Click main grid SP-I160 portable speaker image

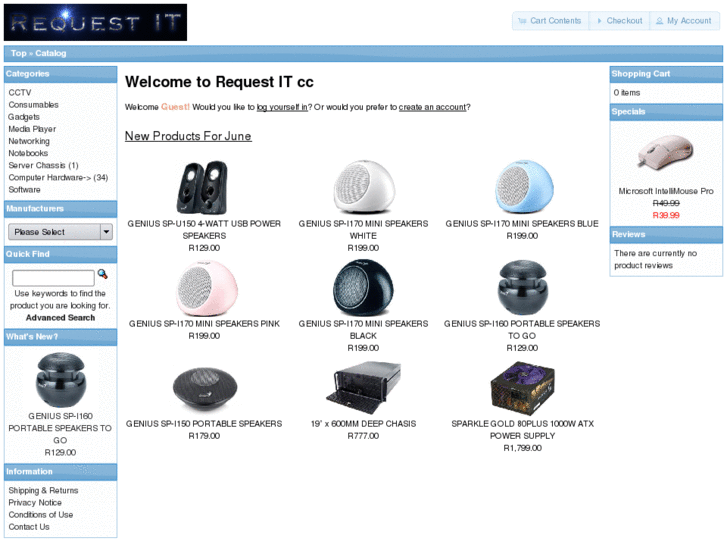coord(523,288)
